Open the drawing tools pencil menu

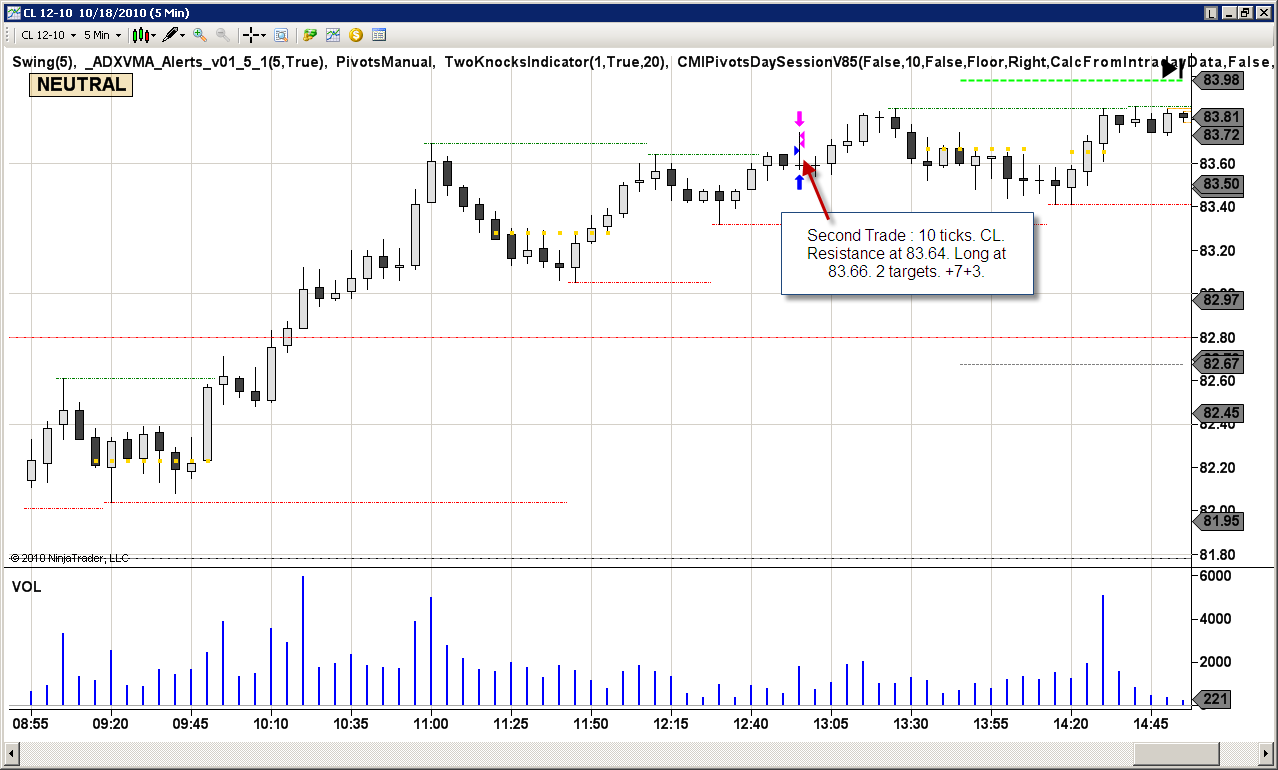[x=174, y=35]
